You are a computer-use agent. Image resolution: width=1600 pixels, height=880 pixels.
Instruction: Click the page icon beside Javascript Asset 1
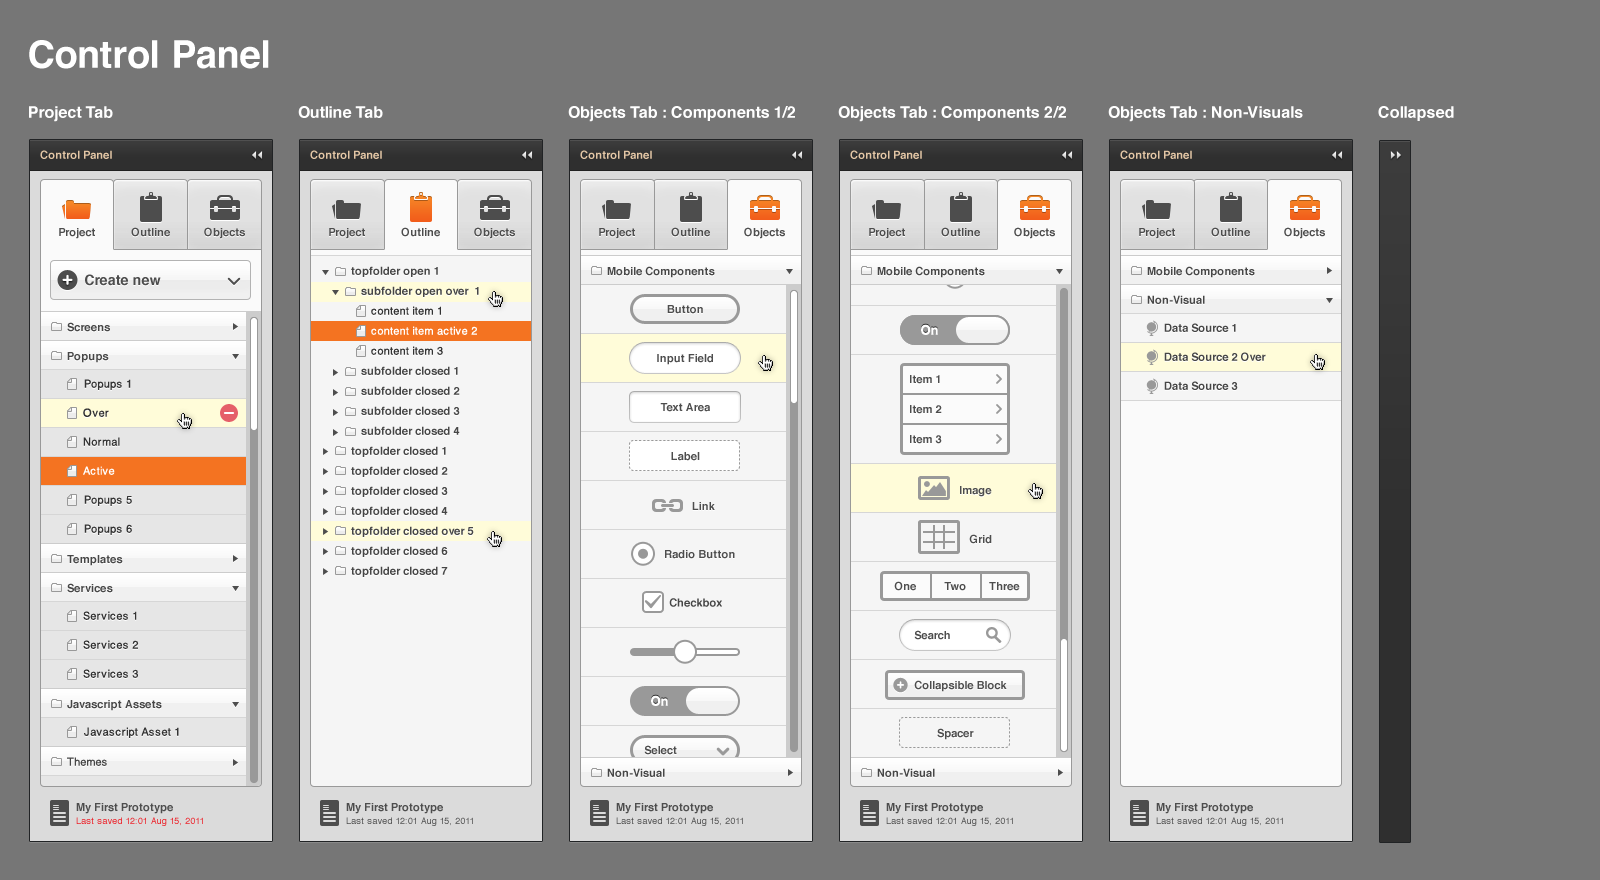coord(72,732)
